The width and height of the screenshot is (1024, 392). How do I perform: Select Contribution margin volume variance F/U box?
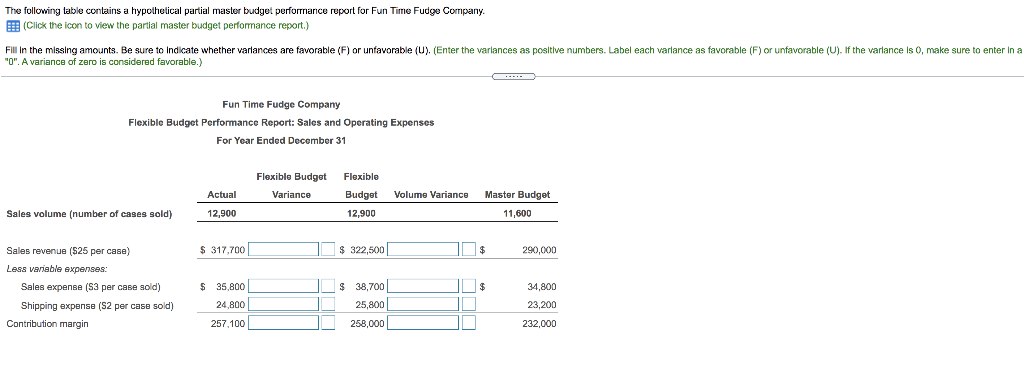click(x=468, y=323)
